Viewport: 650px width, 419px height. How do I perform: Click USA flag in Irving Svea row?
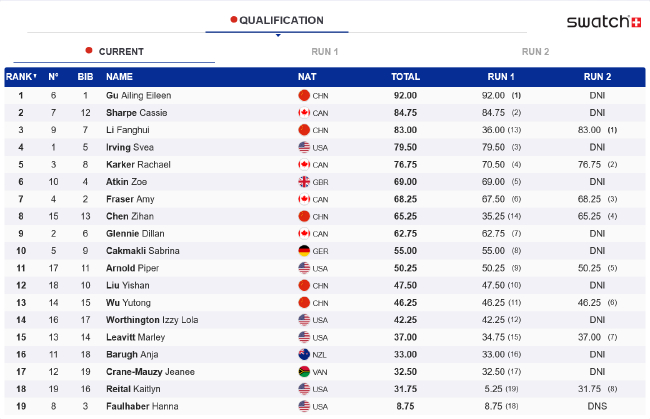(304, 147)
